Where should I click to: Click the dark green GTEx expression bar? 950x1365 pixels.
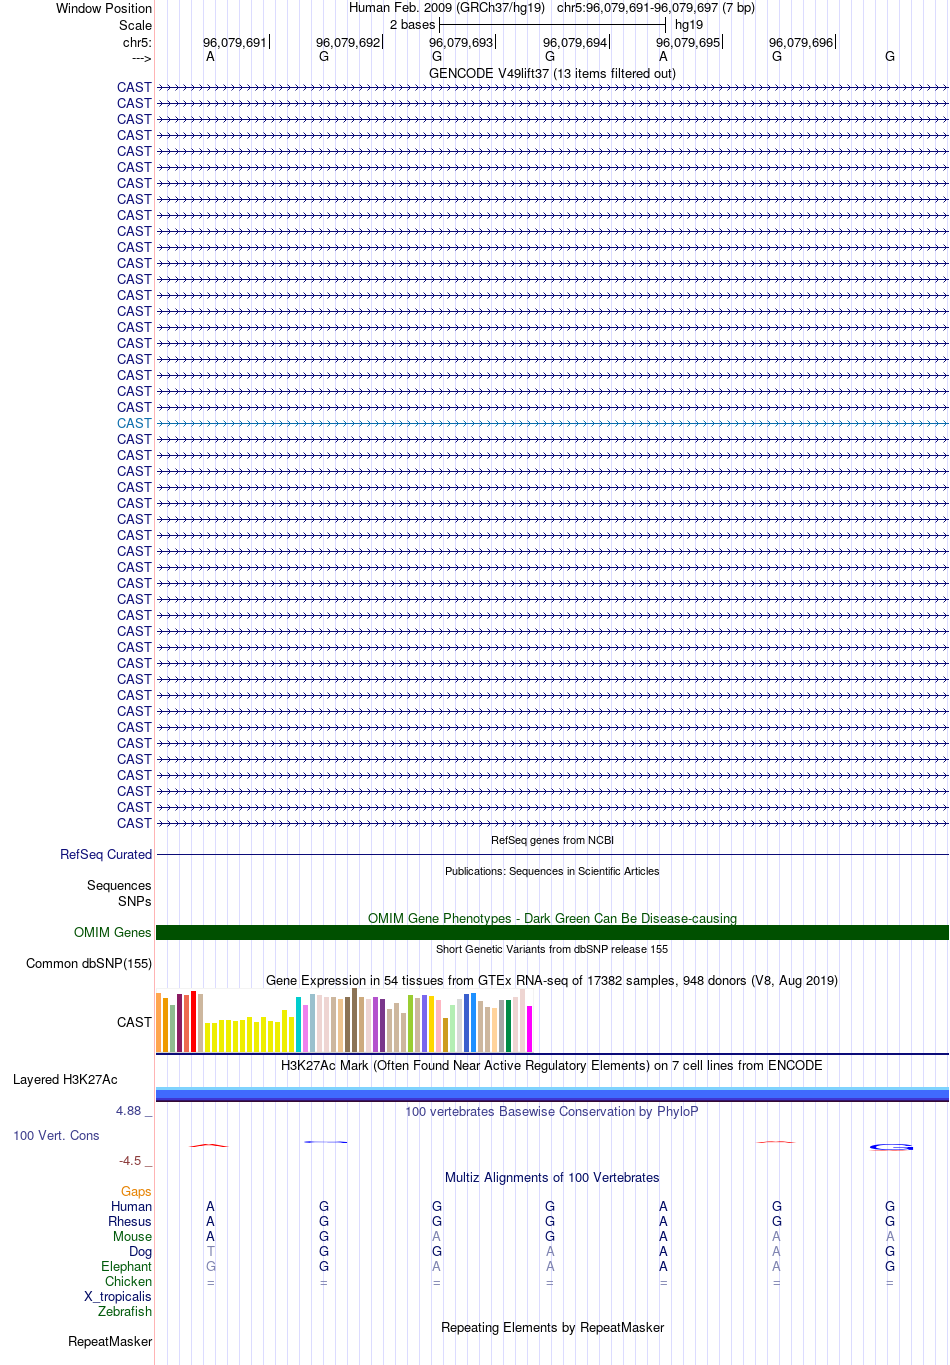click(x=508, y=1026)
